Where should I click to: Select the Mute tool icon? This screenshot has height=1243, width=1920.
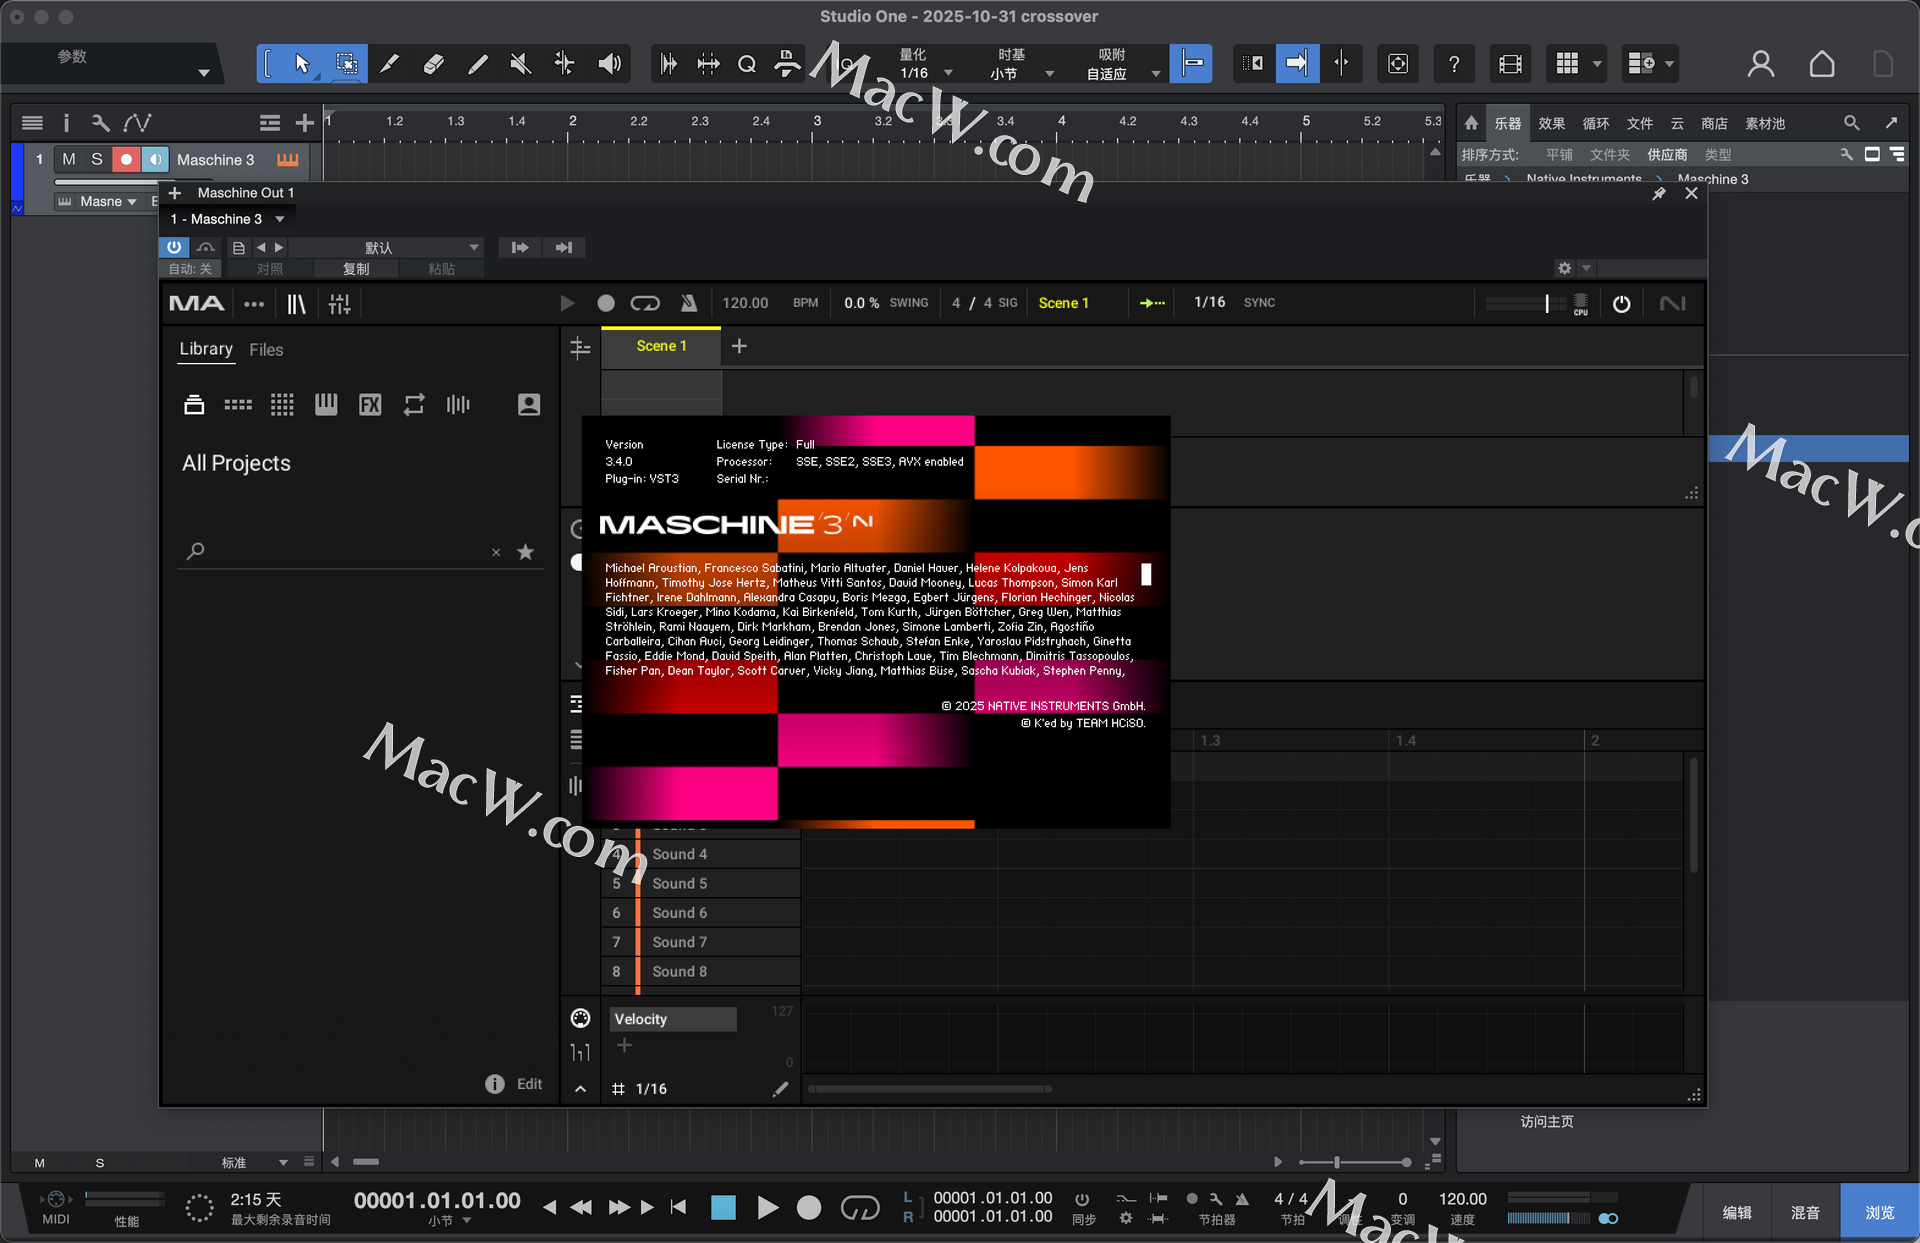520,64
